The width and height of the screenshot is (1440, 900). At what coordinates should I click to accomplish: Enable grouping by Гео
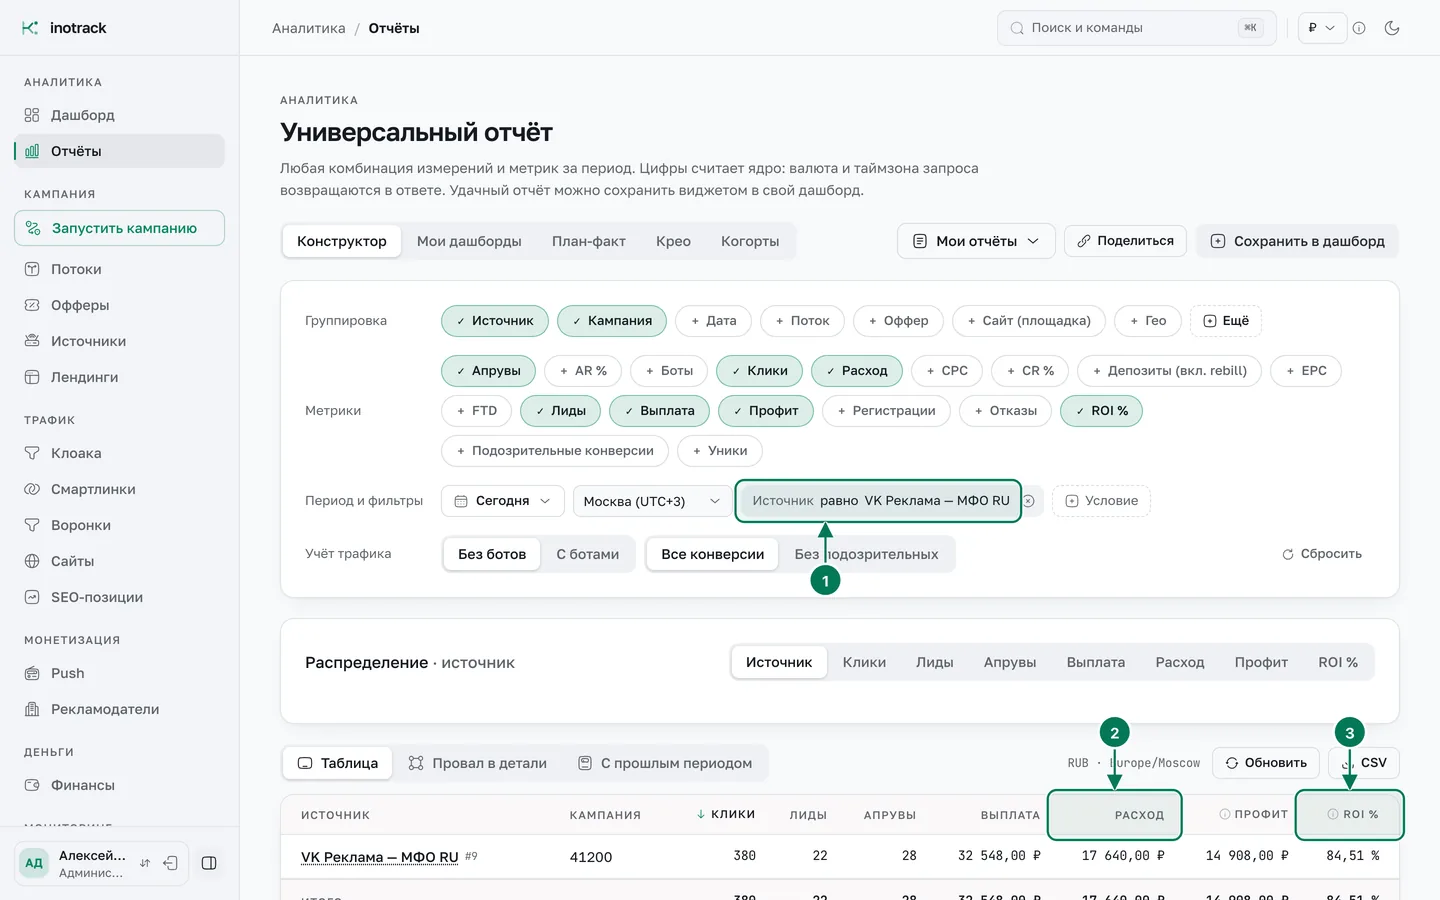pos(1148,321)
